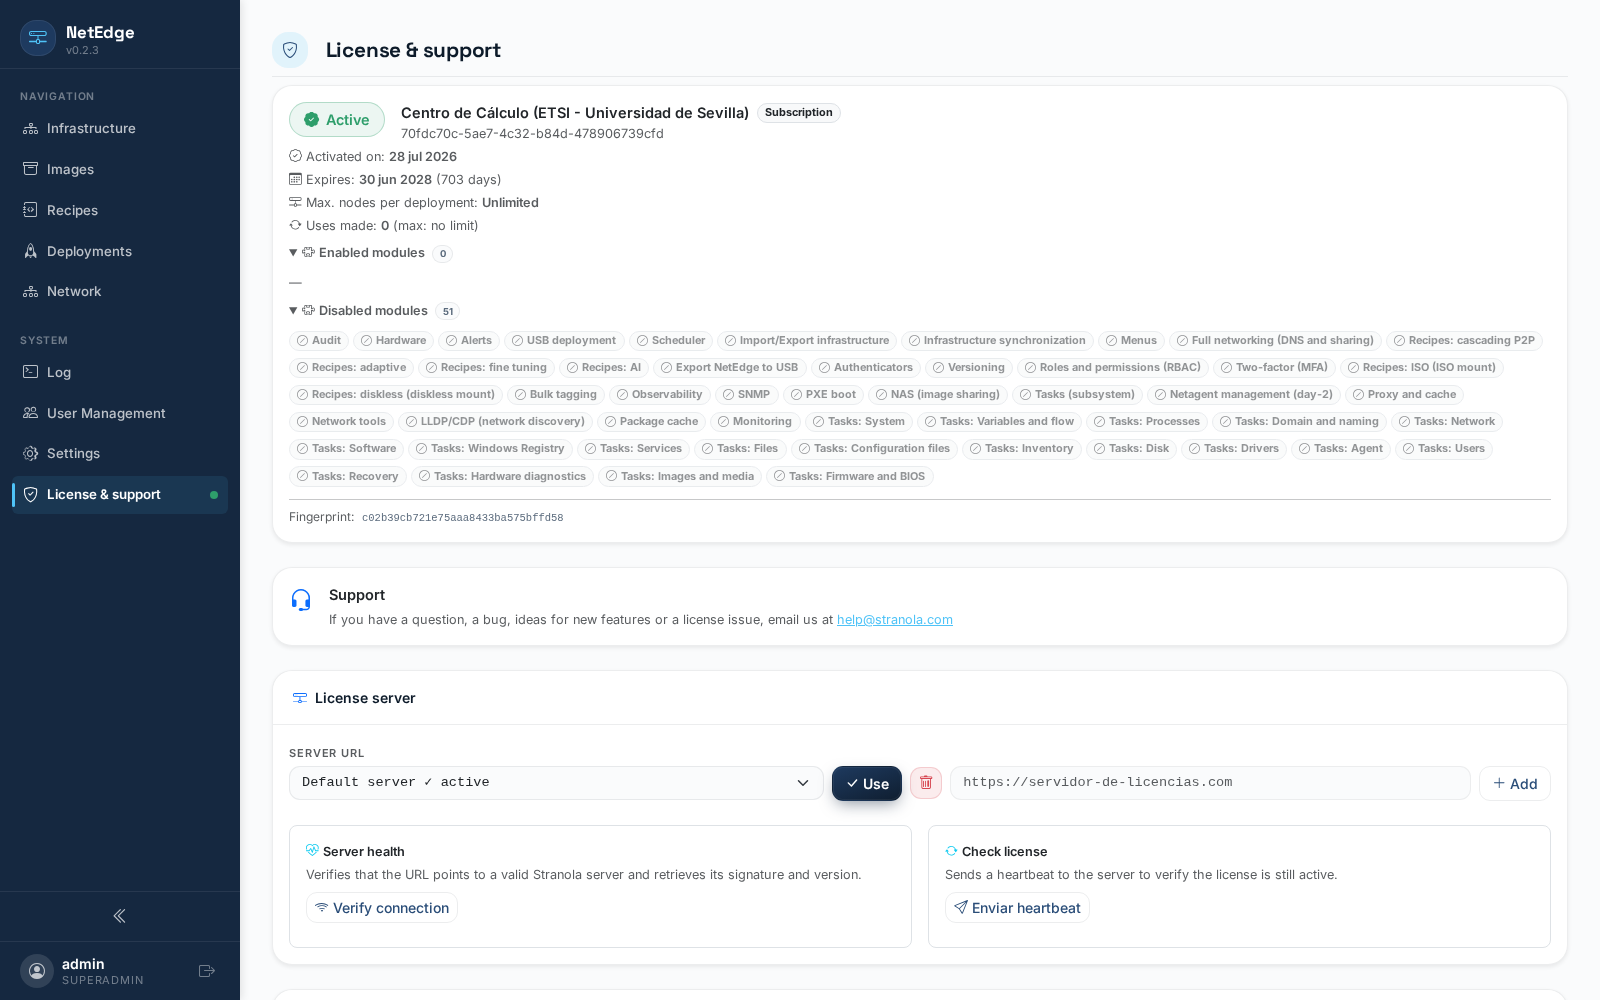Click the Support headset icon
The width and height of the screenshot is (1600, 1000).
[x=301, y=600]
